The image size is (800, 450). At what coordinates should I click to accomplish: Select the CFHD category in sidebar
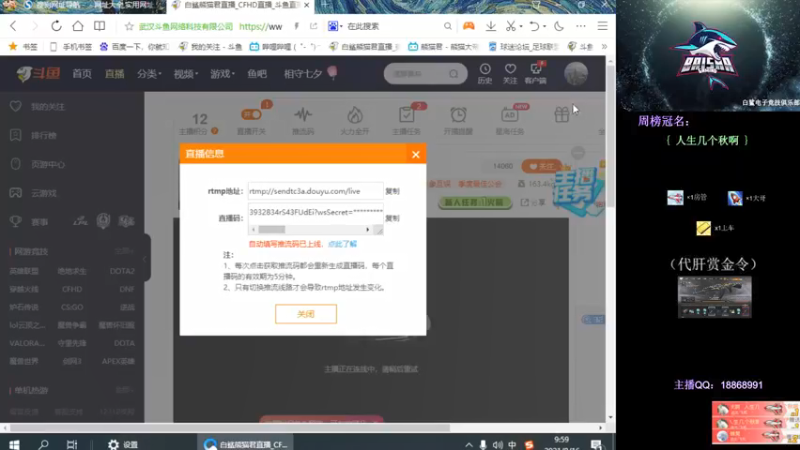tap(72, 289)
